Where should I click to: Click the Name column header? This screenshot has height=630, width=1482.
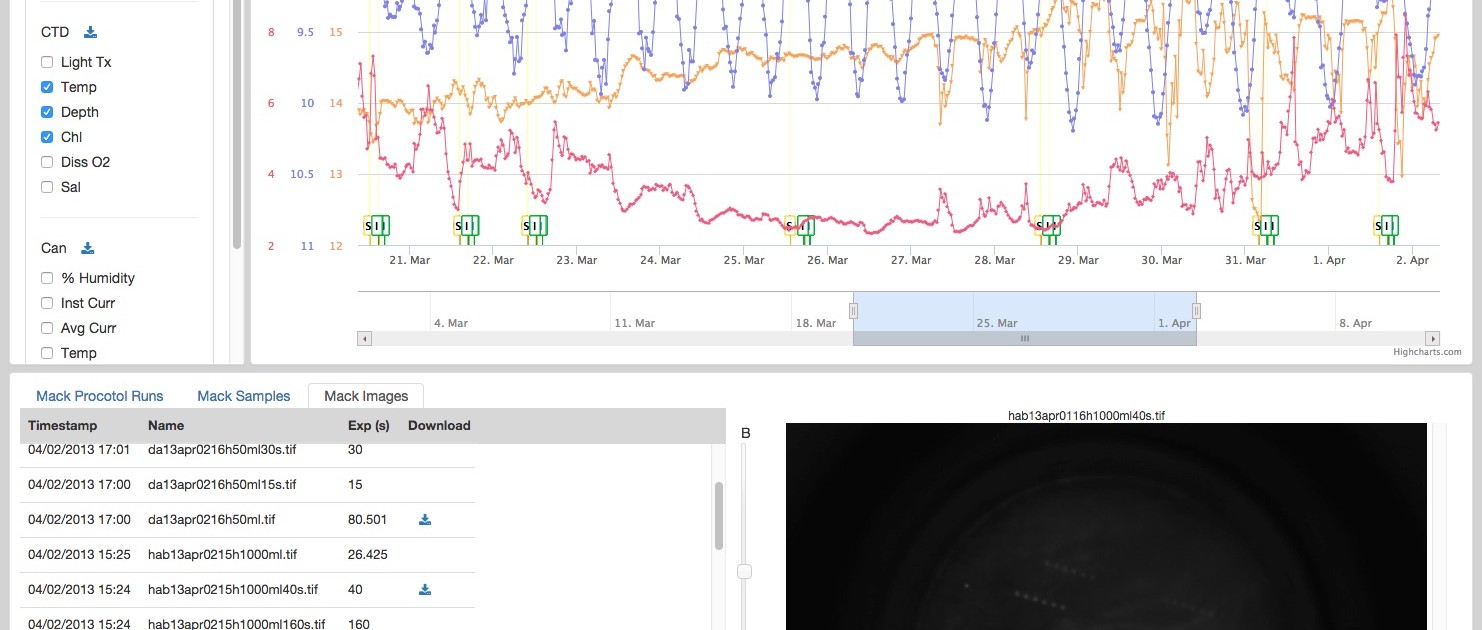pyautogui.click(x=166, y=425)
